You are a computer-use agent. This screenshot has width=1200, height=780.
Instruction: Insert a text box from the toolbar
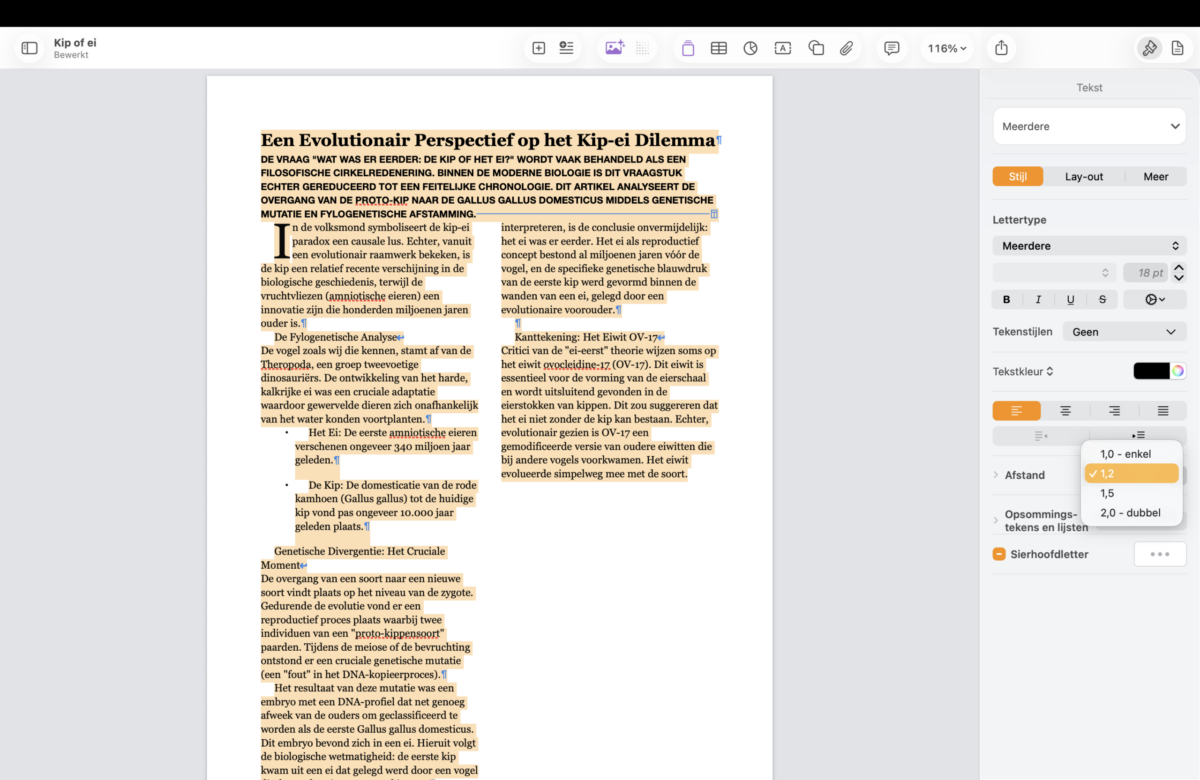(783, 48)
